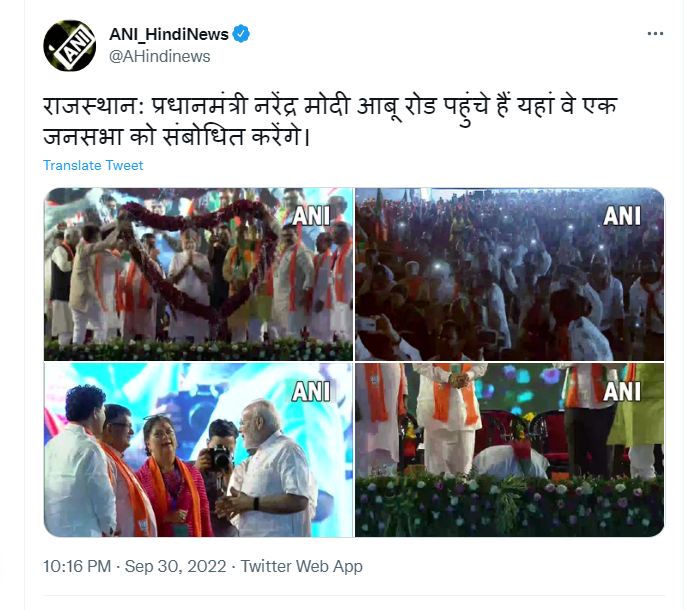Open the garland welcome photo
This screenshot has width=684, height=610.
pyautogui.click(x=198, y=274)
